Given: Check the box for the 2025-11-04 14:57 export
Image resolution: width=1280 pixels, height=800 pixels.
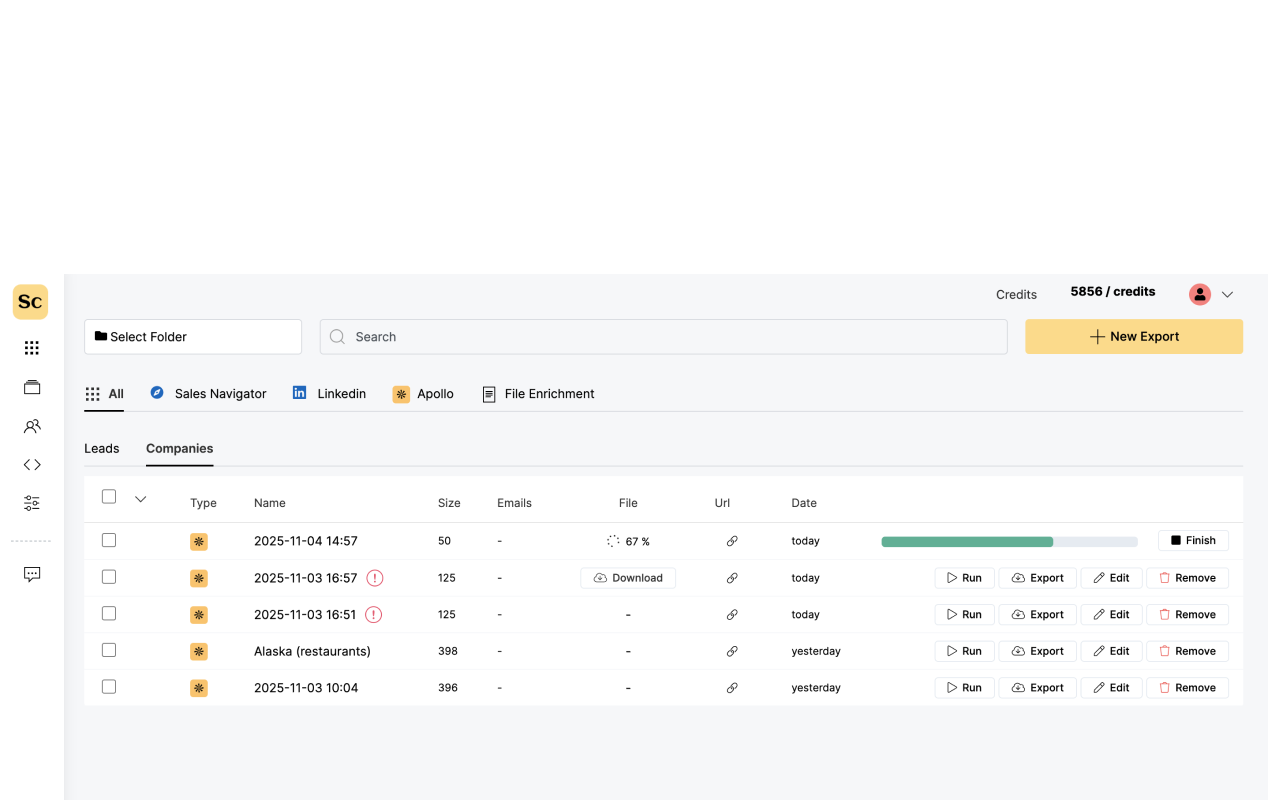Looking at the screenshot, I should [x=109, y=539].
